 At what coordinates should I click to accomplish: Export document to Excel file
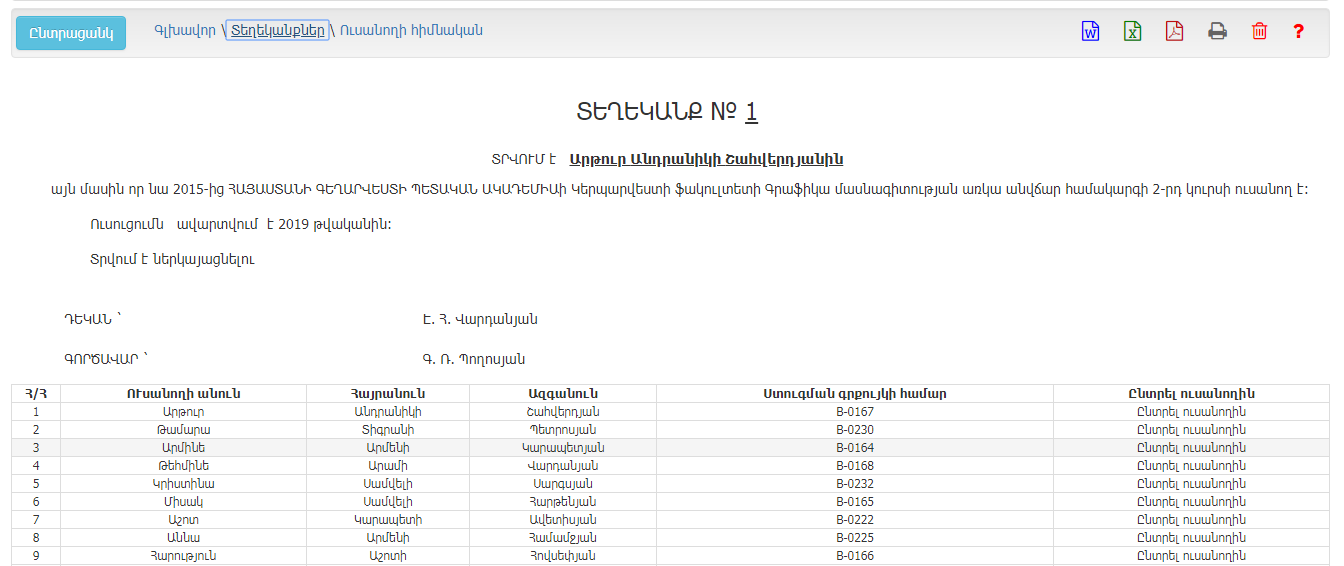tap(1132, 31)
